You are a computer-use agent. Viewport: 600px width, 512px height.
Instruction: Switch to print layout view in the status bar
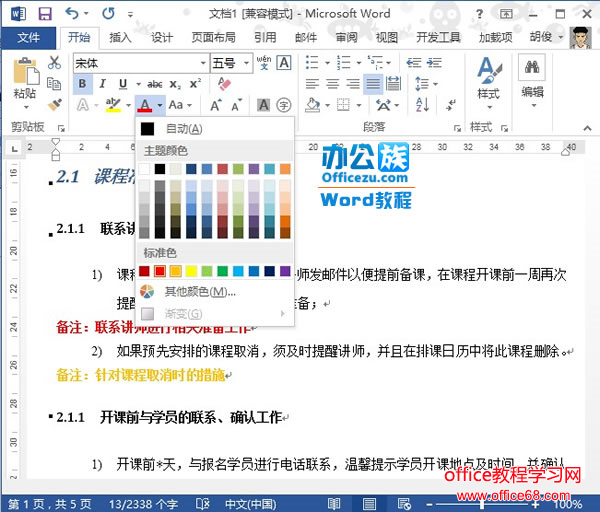click(x=369, y=504)
